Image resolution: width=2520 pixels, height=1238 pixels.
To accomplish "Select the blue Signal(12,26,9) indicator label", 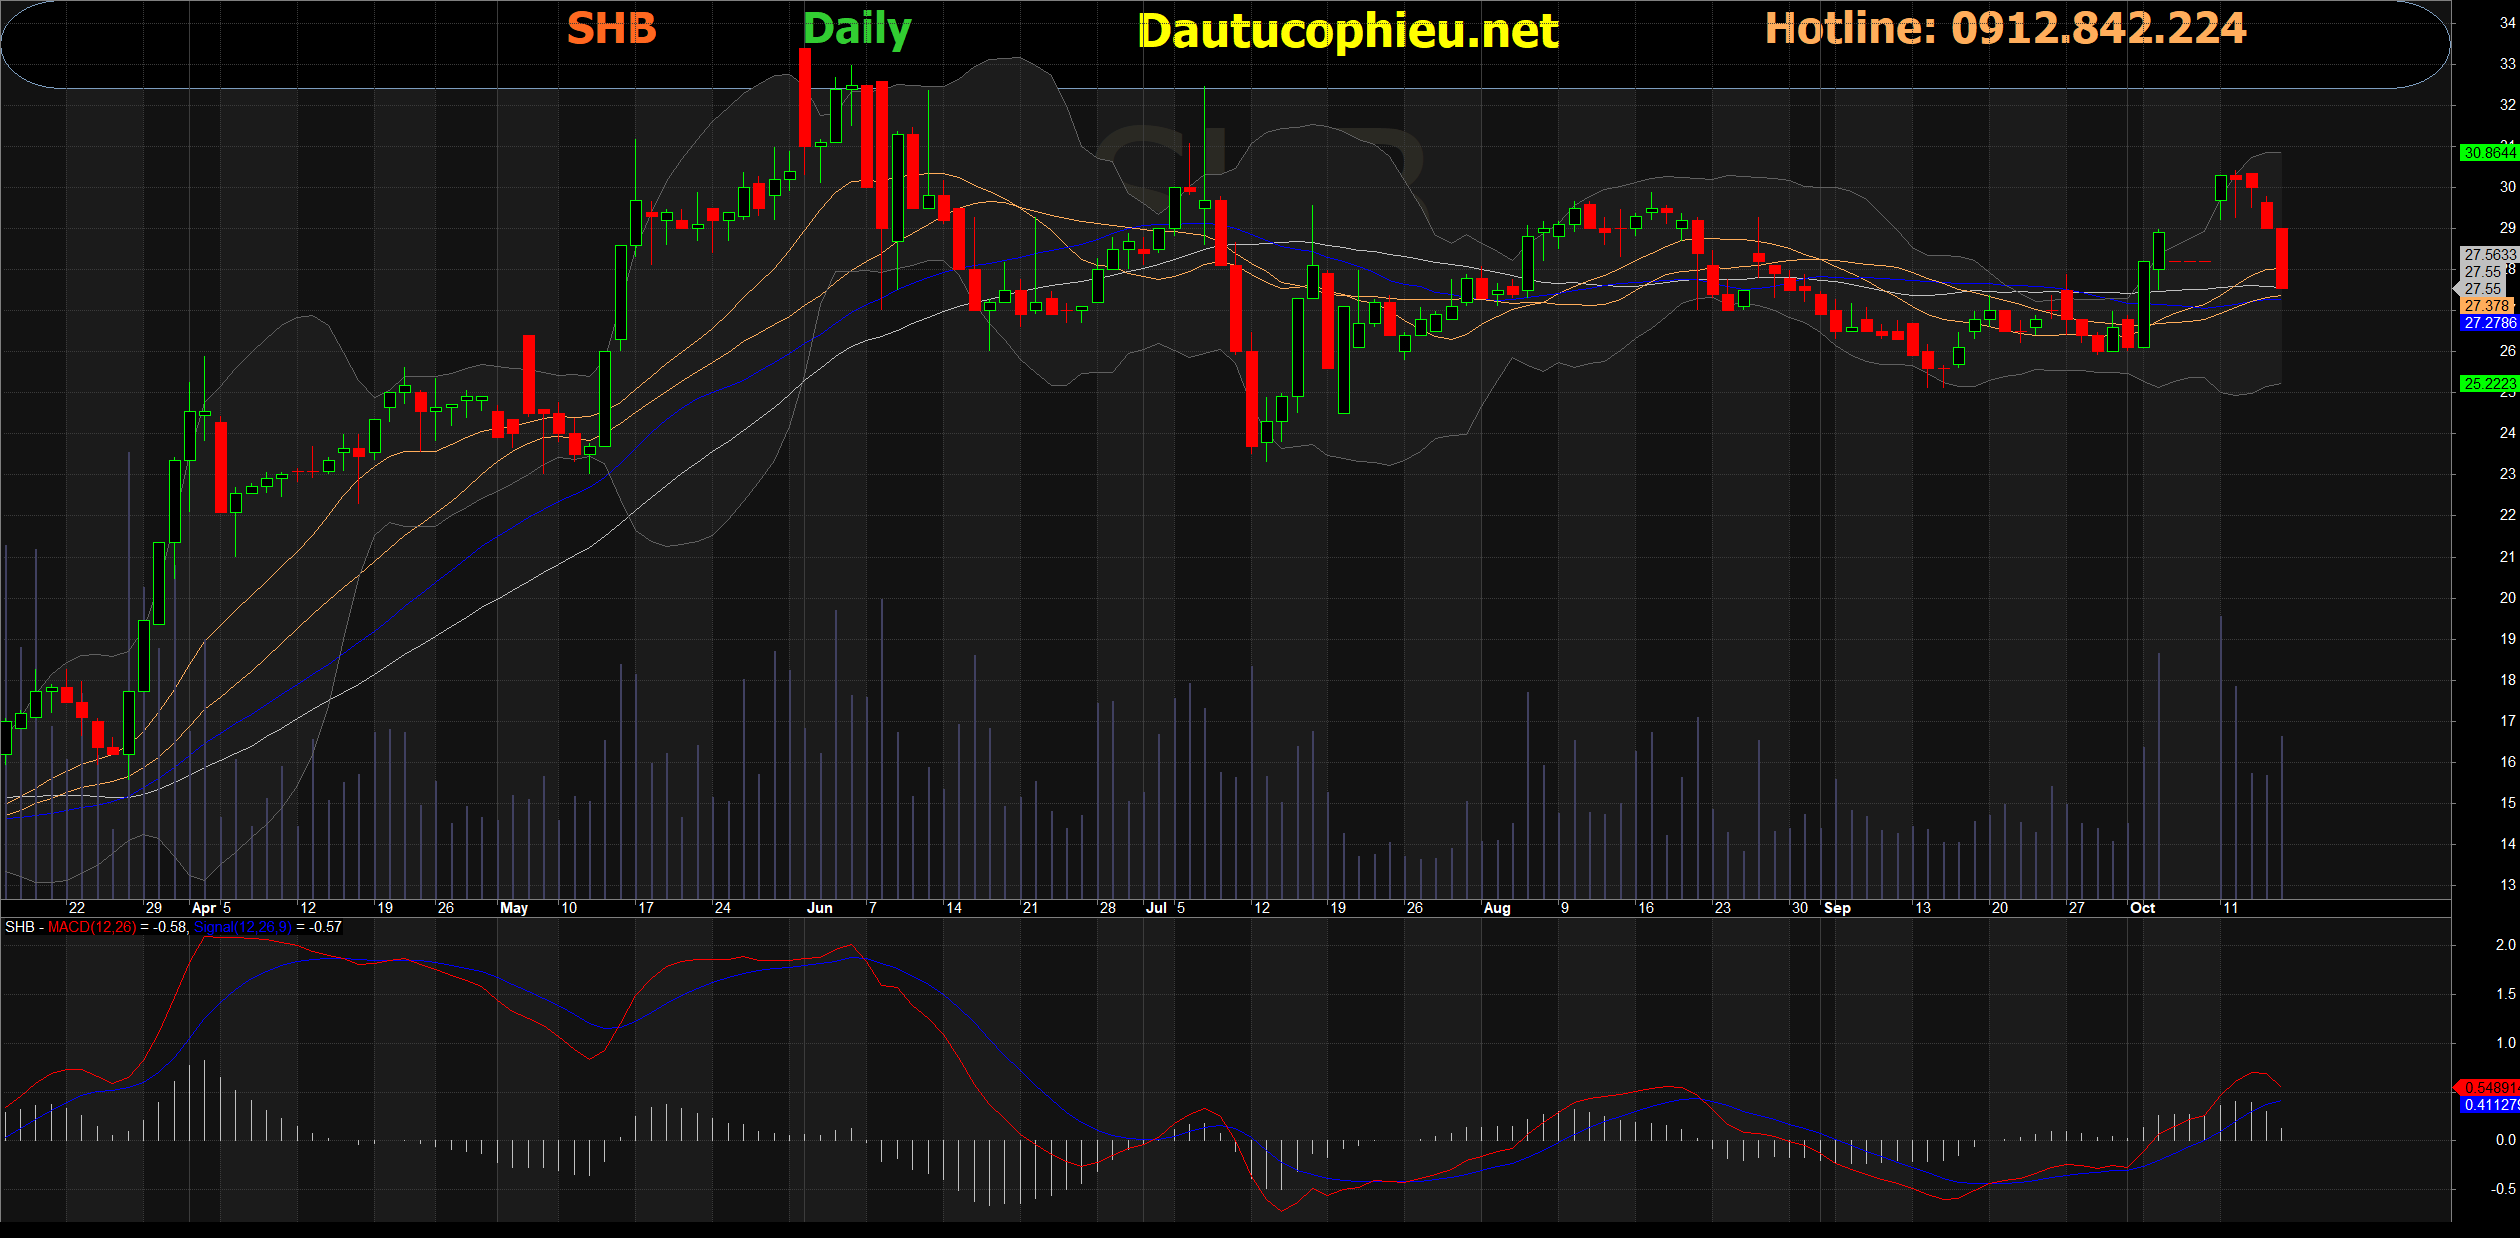I will coord(243,928).
